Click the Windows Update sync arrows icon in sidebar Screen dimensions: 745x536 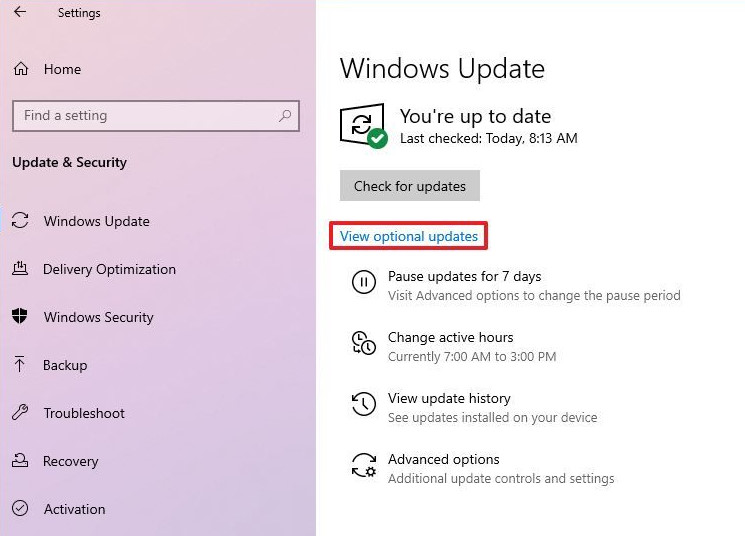coord(20,220)
